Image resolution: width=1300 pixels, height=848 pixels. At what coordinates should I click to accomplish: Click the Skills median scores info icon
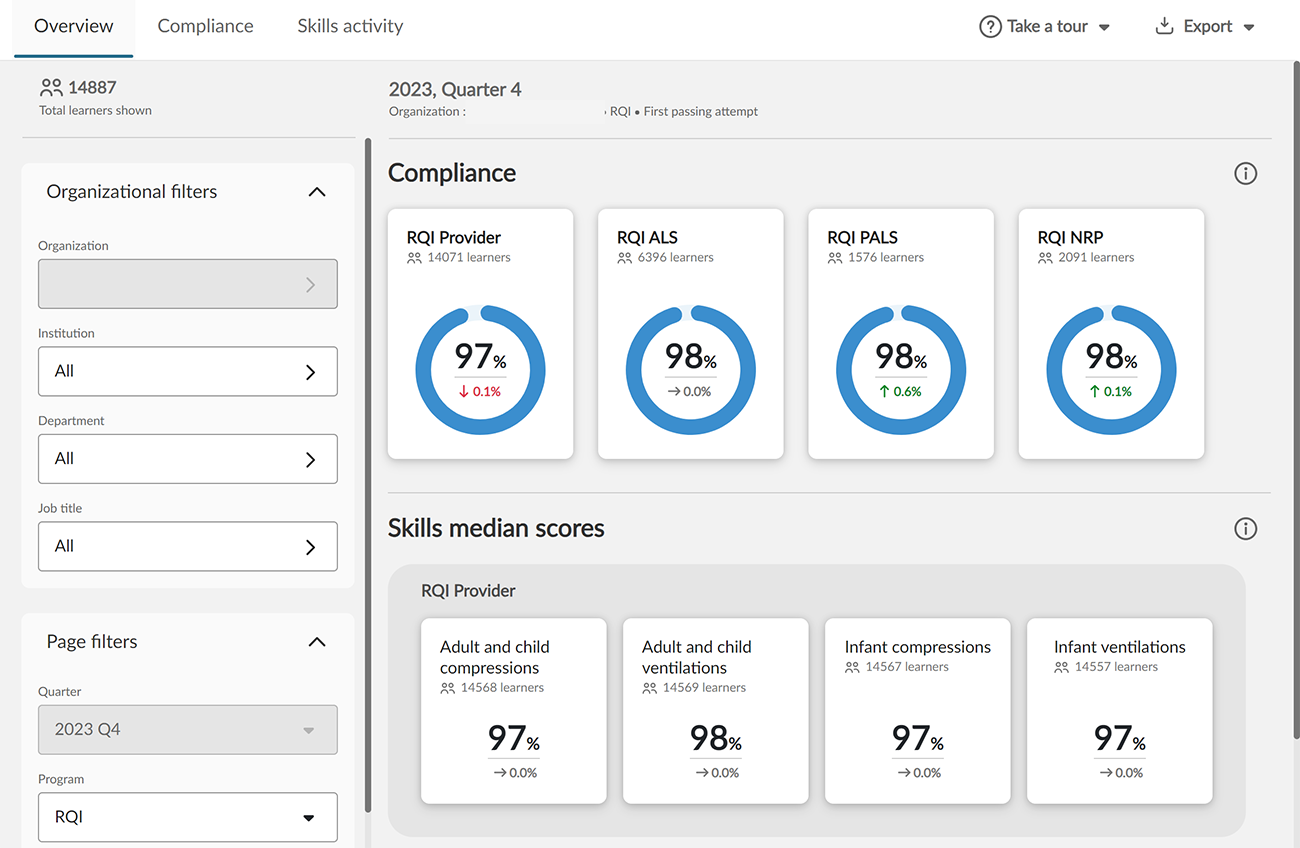1245,529
